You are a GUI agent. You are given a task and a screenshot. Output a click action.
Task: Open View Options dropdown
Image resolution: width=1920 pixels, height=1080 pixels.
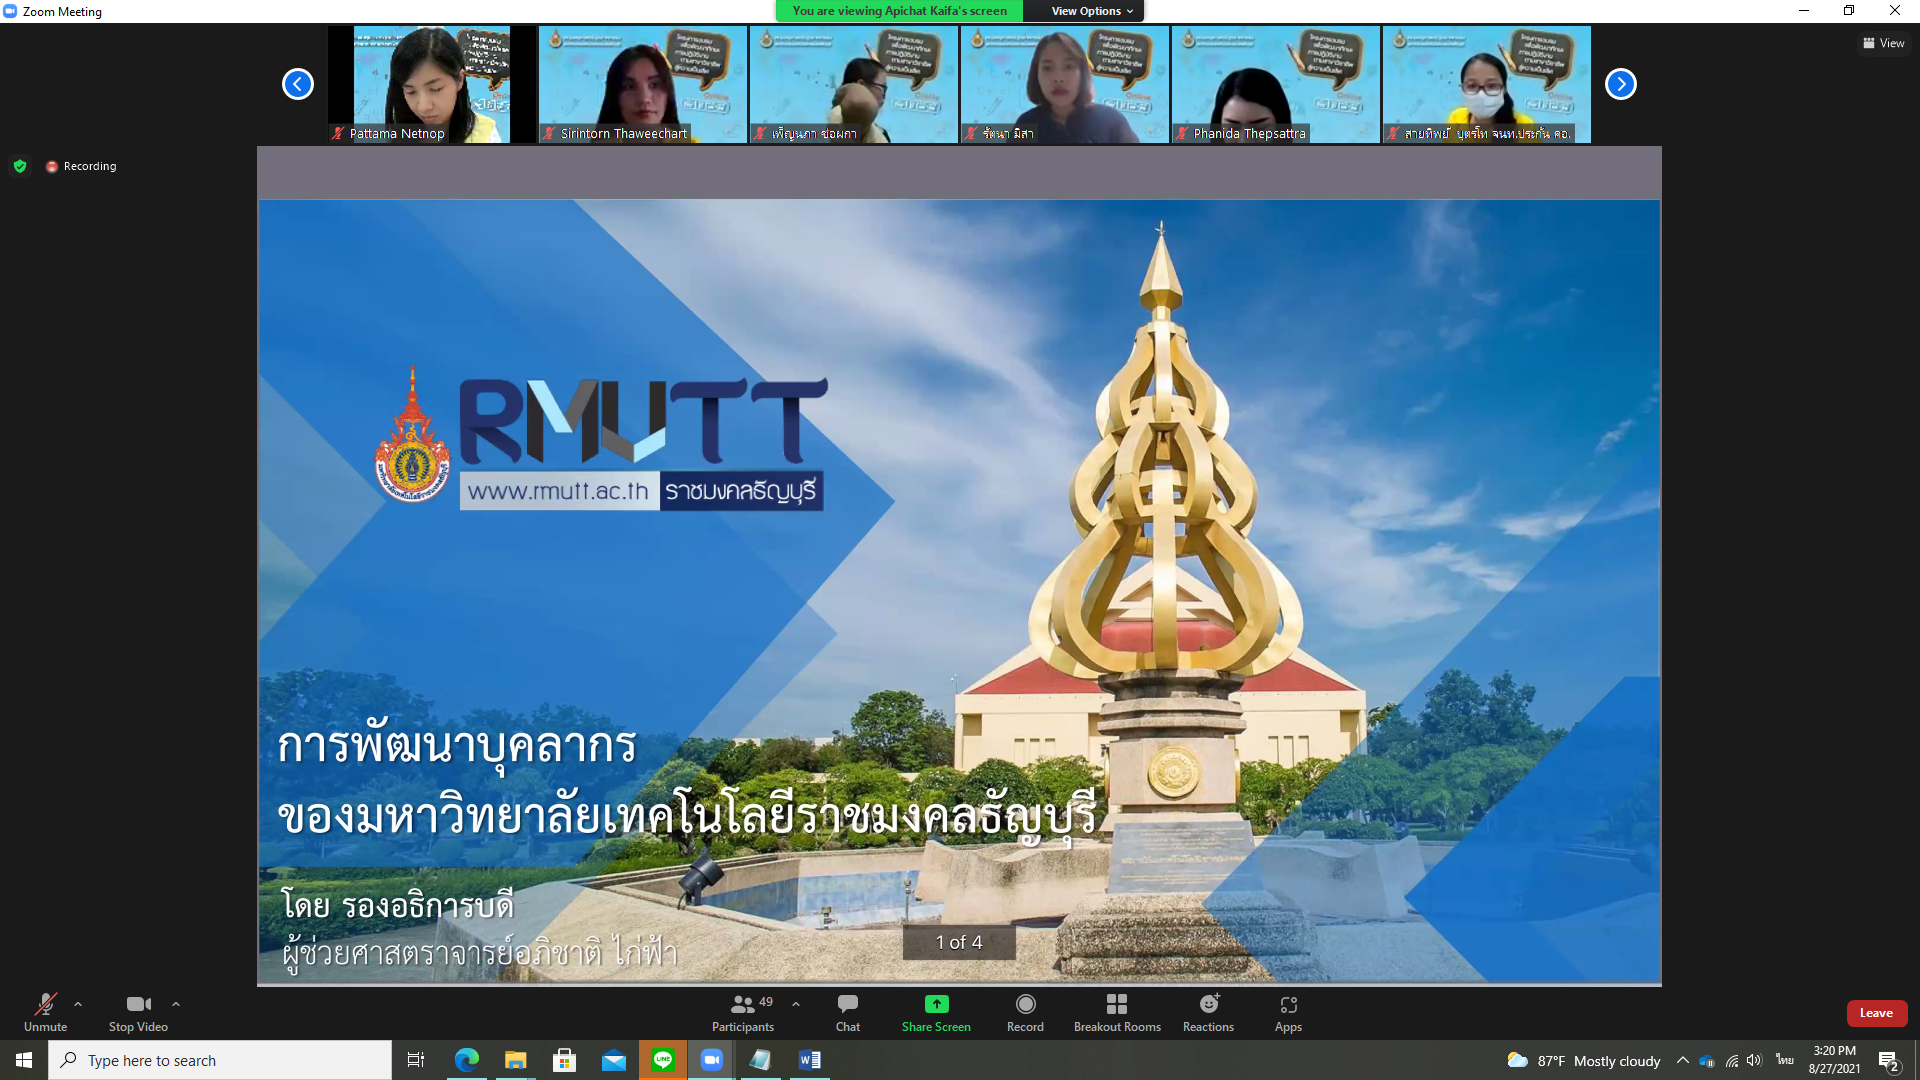pos(1092,11)
